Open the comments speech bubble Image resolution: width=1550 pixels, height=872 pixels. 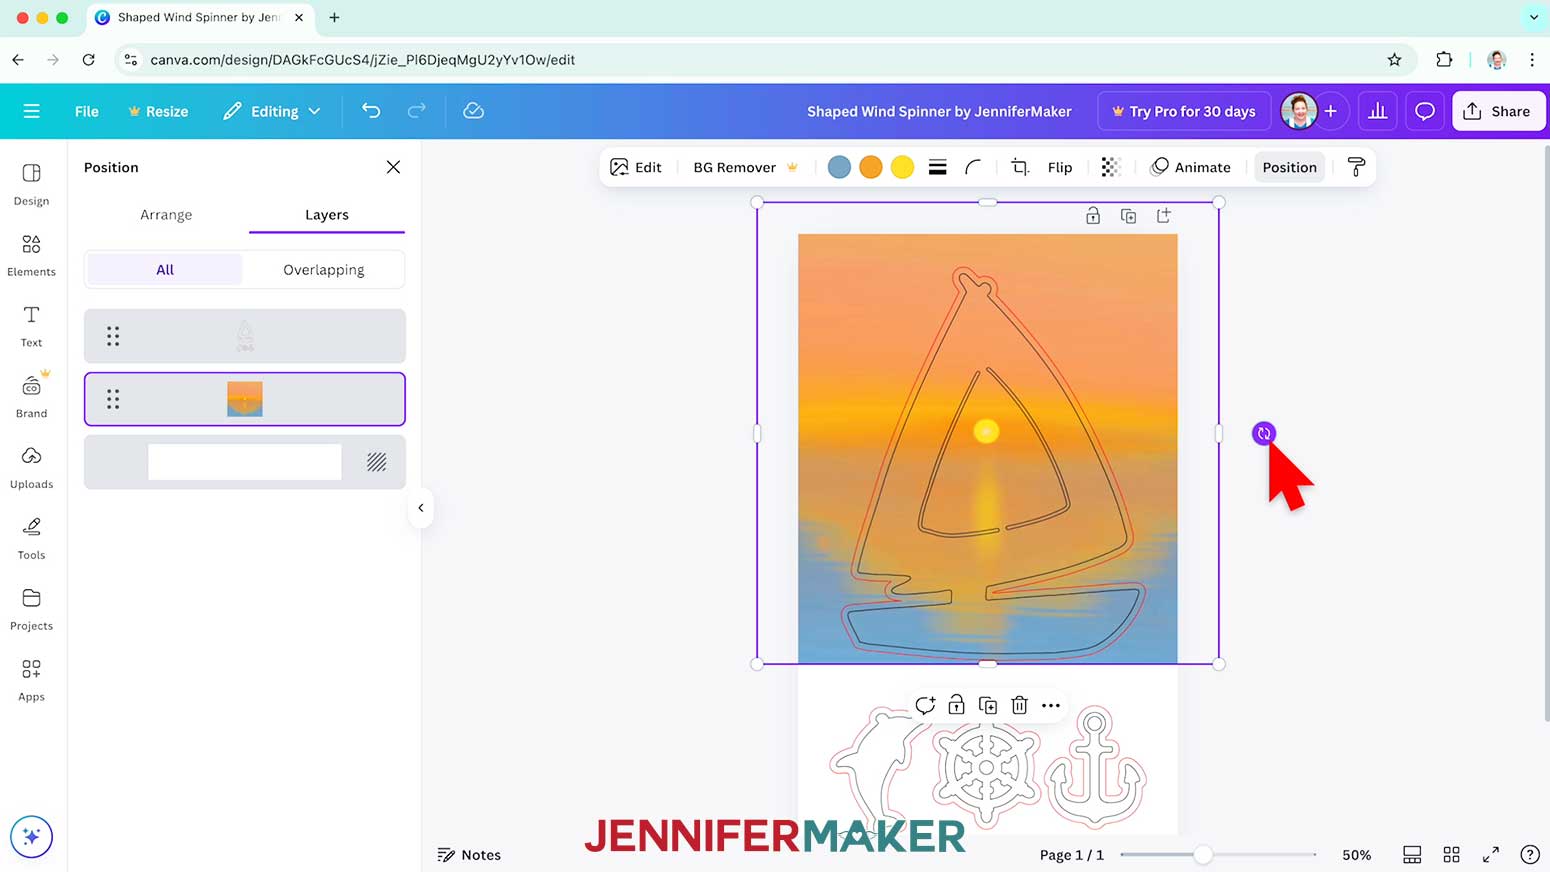[1425, 111]
